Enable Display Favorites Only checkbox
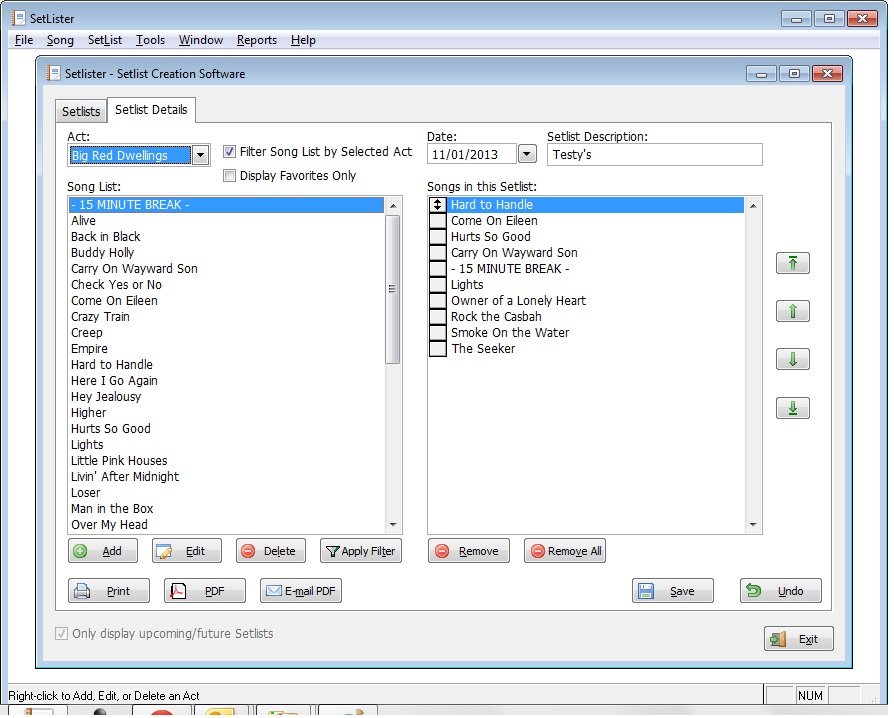The height and width of the screenshot is (718, 894). click(x=230, y=176)
